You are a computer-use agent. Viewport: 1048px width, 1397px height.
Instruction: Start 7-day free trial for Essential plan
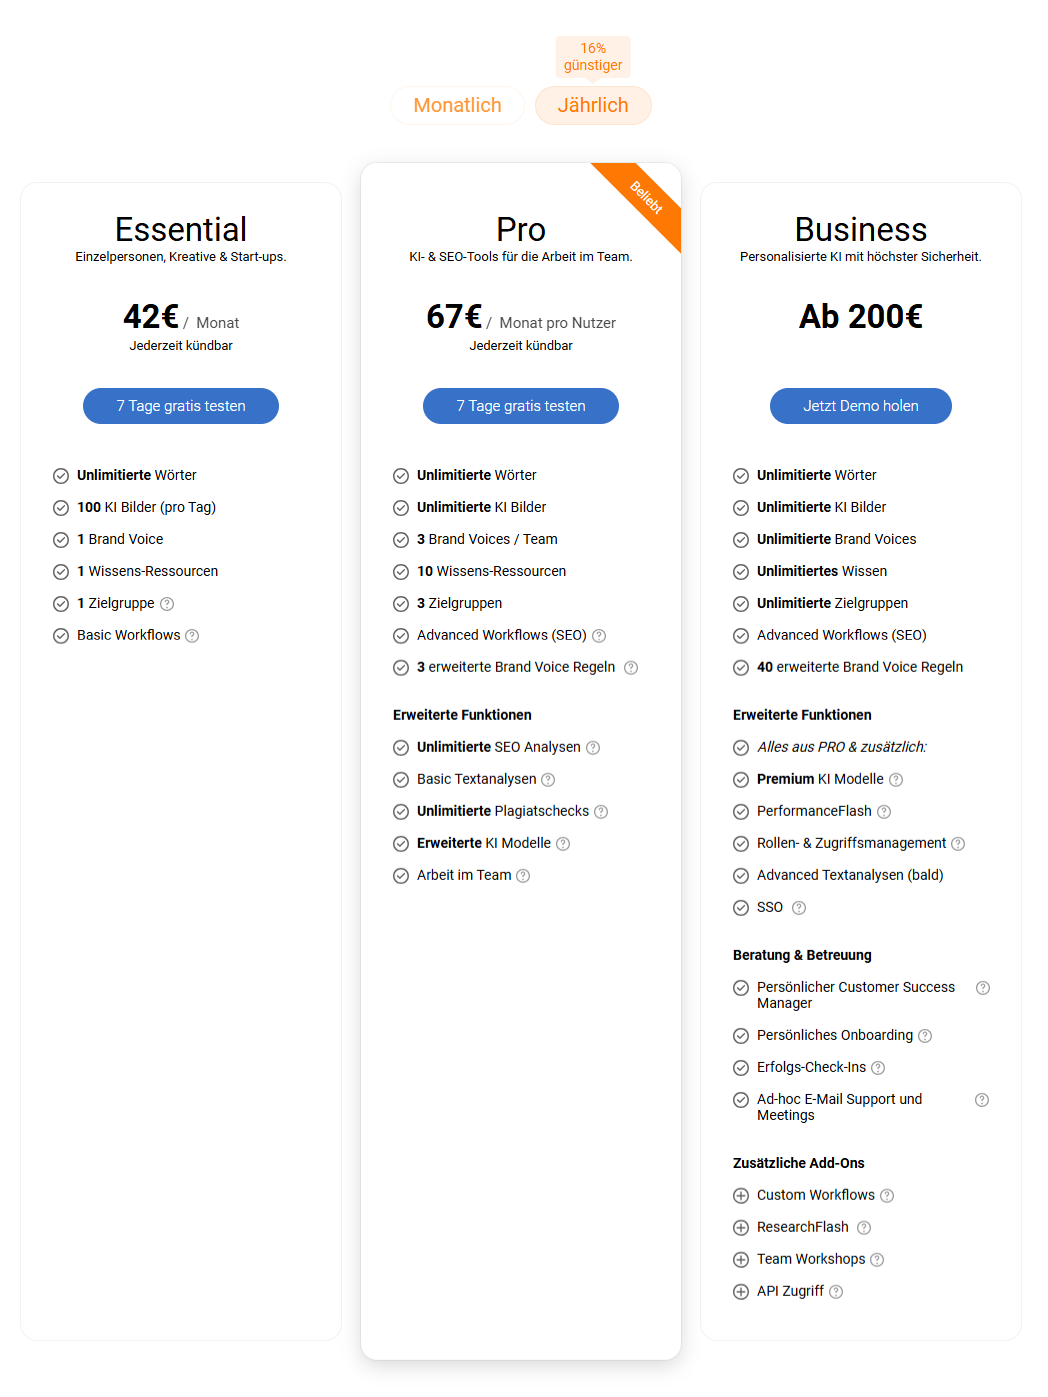point(181,406)
